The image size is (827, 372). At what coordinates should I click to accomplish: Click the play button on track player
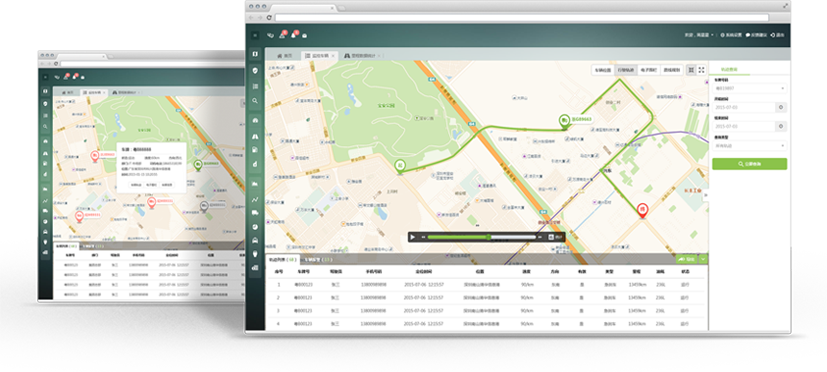[412, 237]
